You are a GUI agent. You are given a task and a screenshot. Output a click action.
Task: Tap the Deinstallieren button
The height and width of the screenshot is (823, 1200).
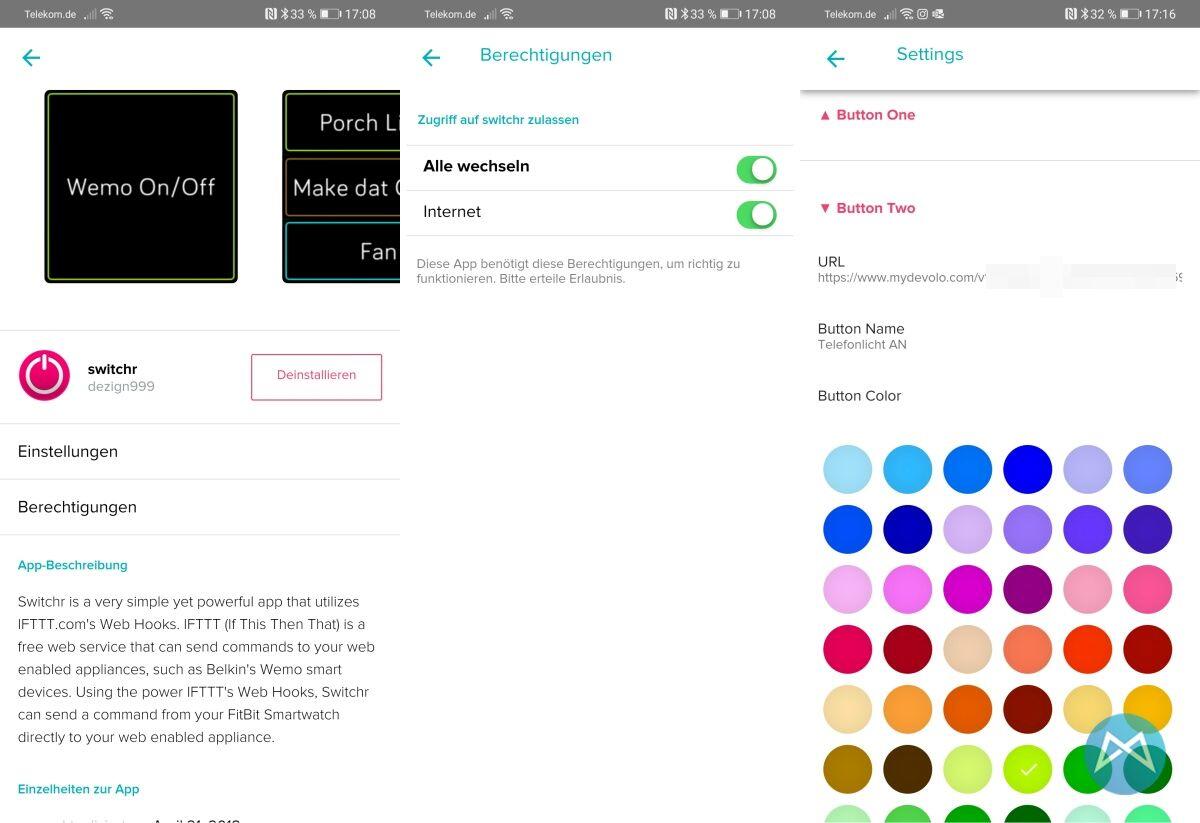click(x=316, y=376)
